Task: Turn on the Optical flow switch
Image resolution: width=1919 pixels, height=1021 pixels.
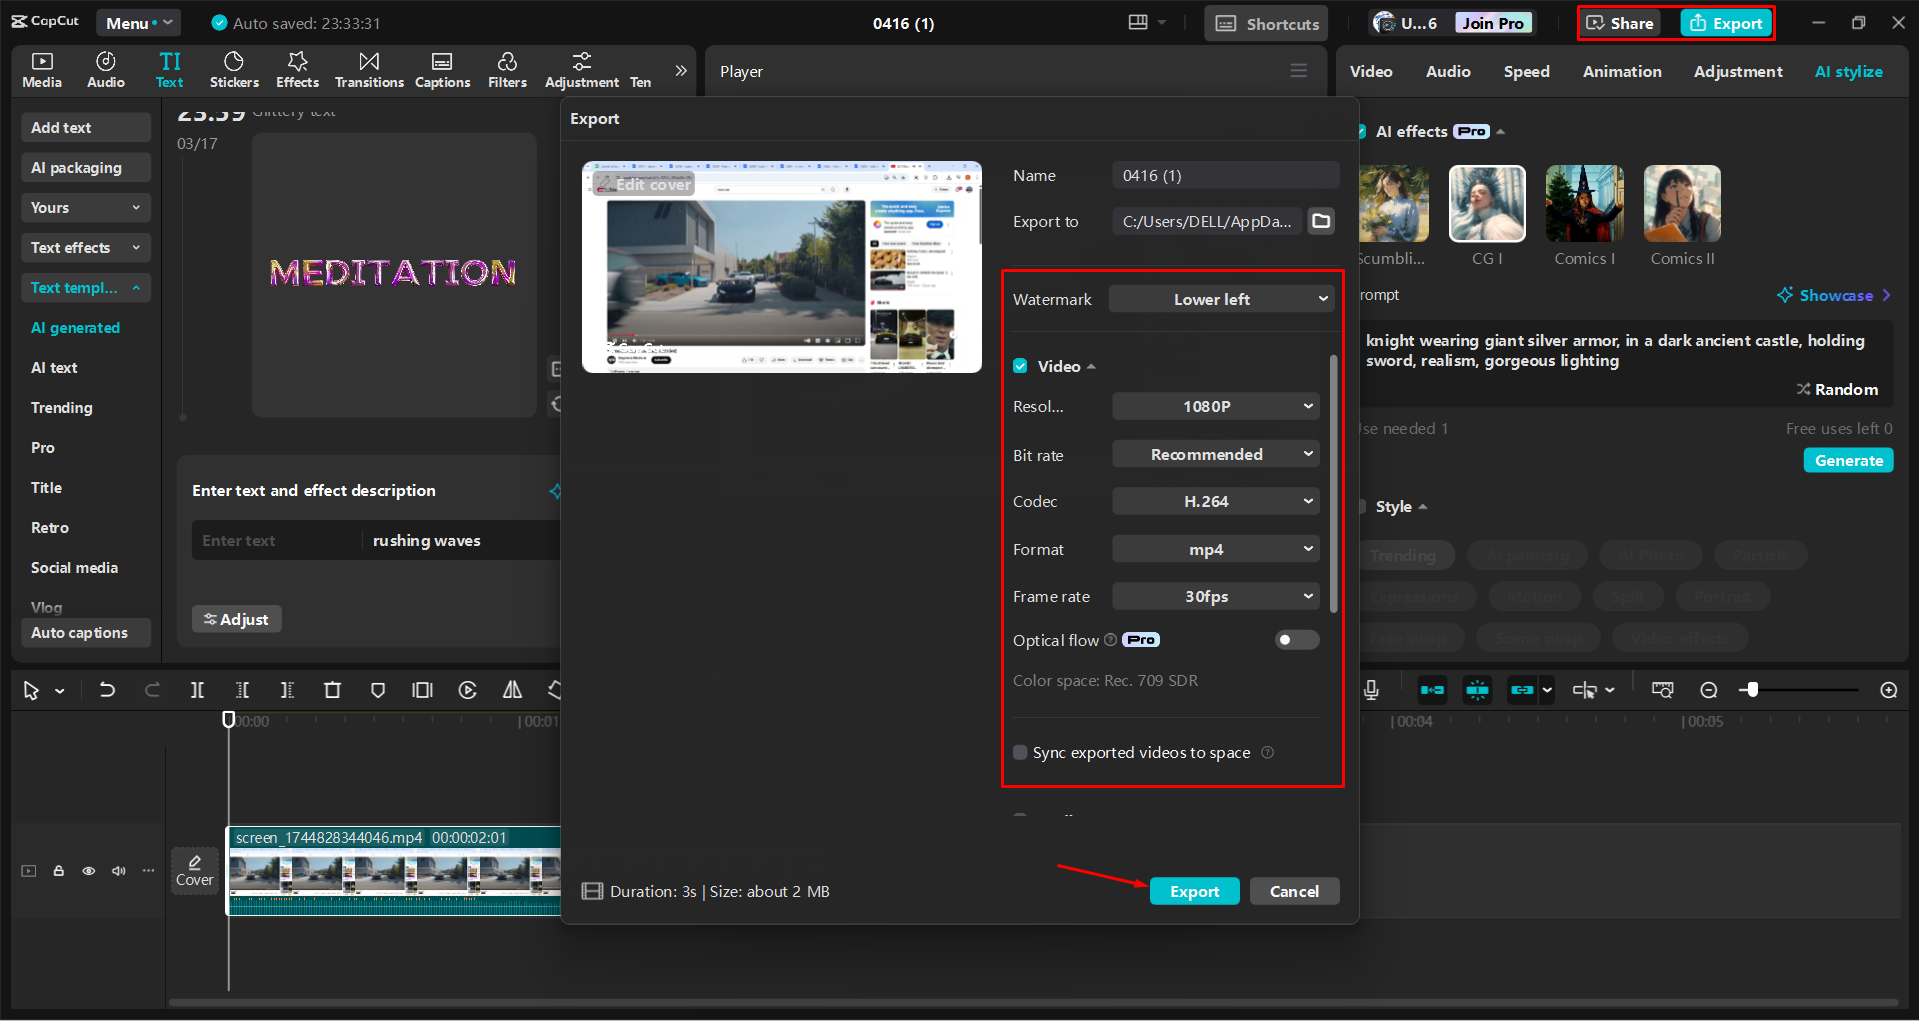Action: tap(1297, 640)
